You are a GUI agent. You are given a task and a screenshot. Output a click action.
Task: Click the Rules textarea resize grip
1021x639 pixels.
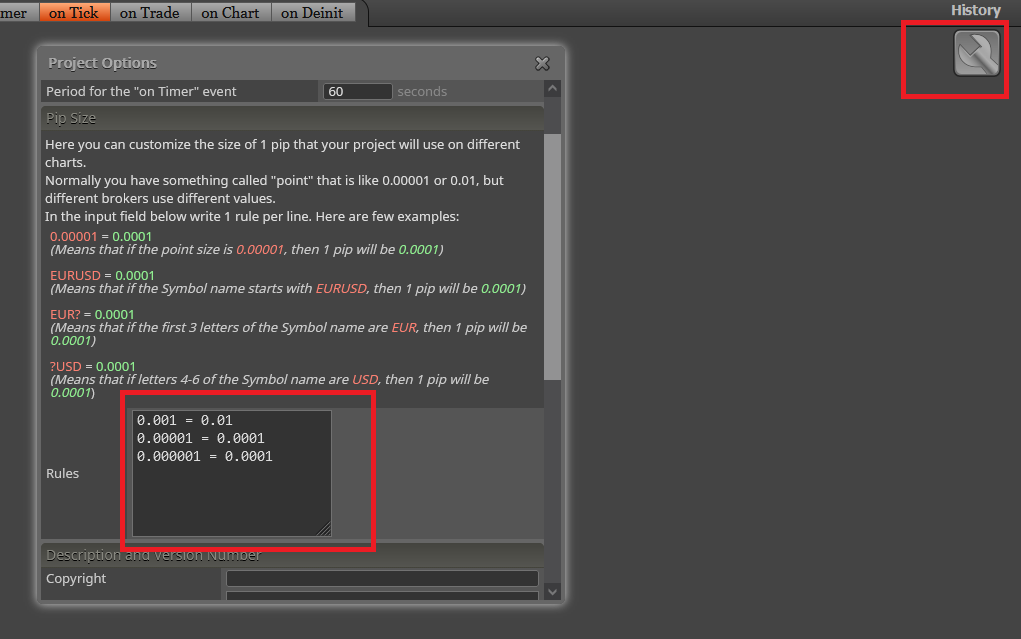[x=324, y=529]
